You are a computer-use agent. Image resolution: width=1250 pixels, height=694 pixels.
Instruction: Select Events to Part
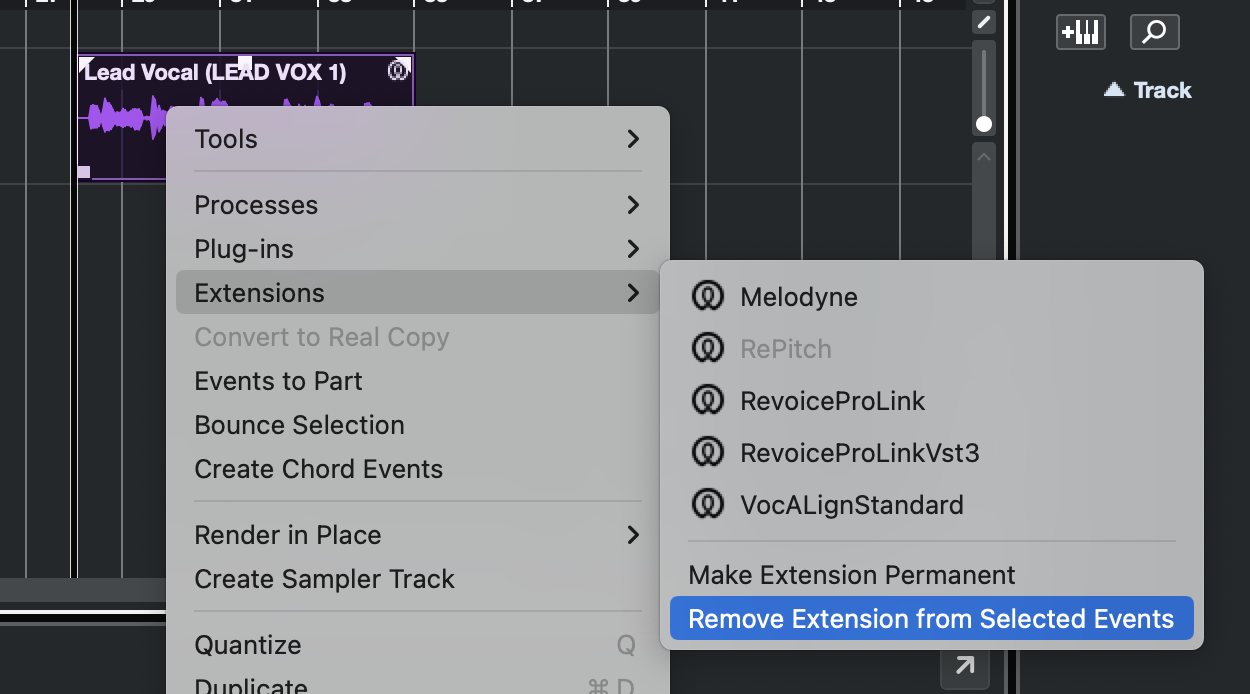point(278,381)
